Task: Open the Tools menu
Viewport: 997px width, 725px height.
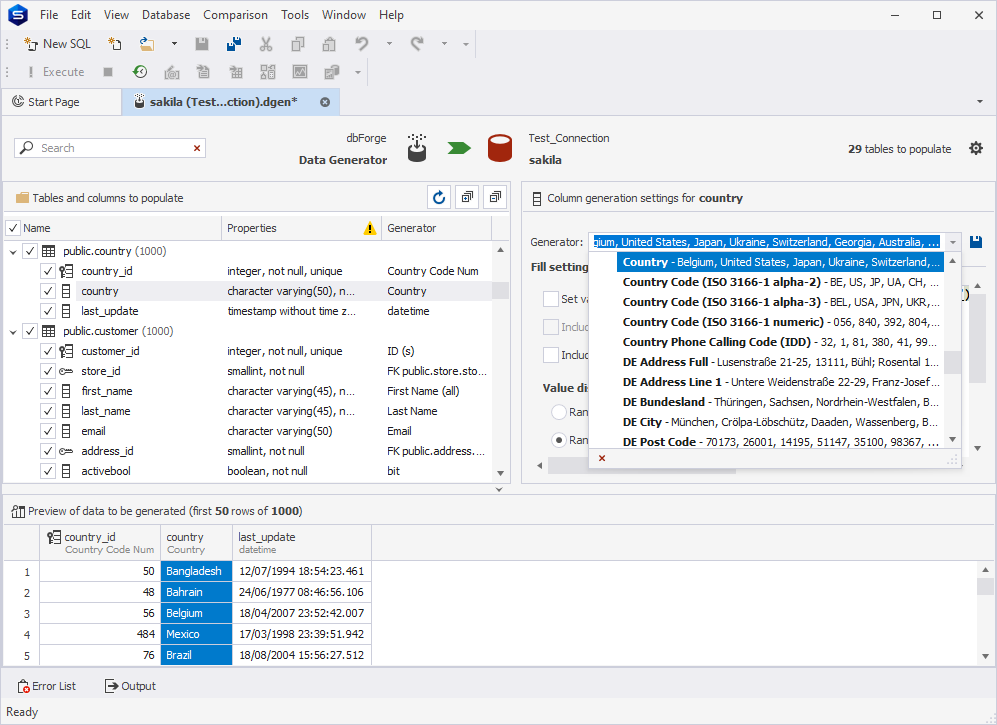Action: coord(295,15)
